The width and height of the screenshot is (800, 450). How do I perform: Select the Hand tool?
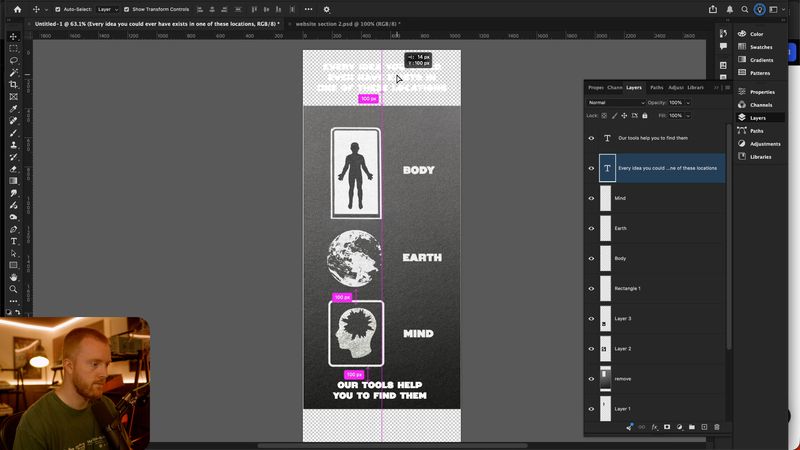pyautogui.click(x=14, y=277)
